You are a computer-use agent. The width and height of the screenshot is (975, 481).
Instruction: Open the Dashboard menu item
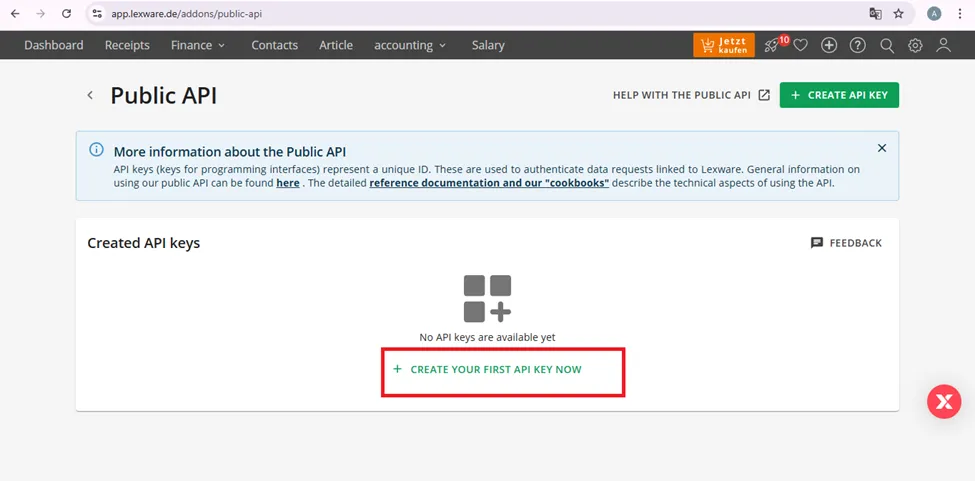click(53, 45)
